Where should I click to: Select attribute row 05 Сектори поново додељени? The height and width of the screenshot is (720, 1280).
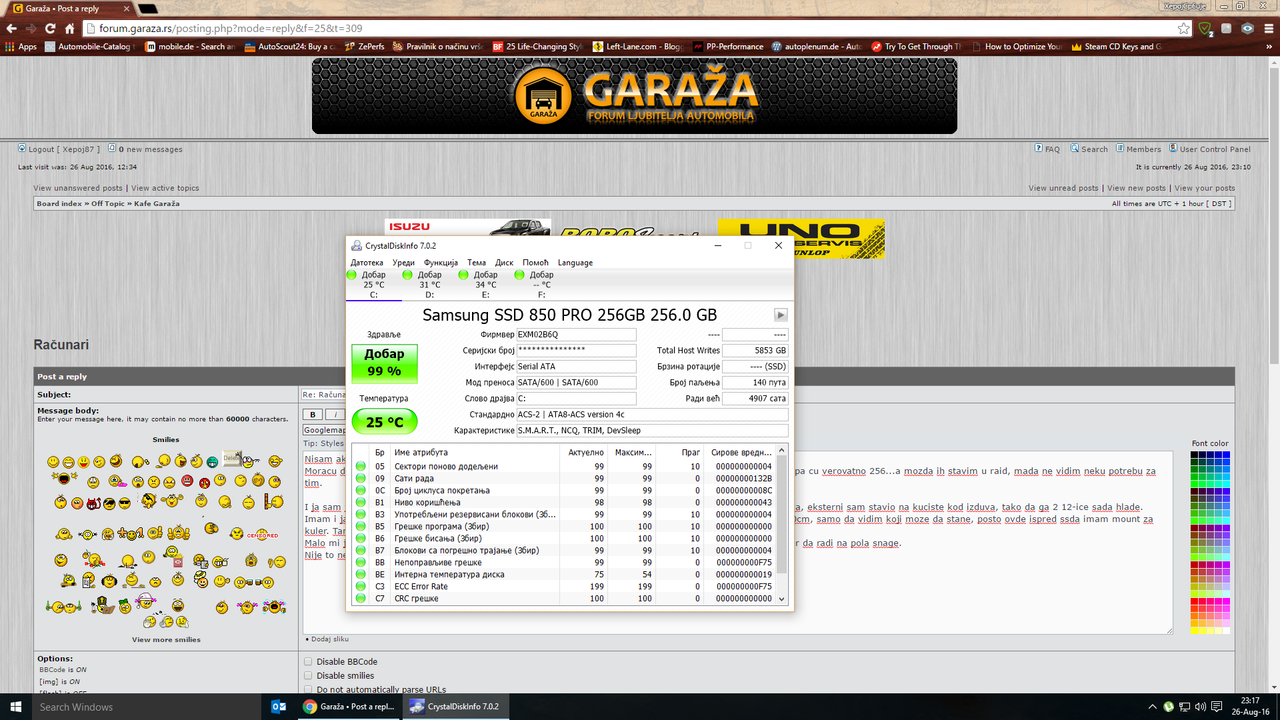(x=563, y=466)
